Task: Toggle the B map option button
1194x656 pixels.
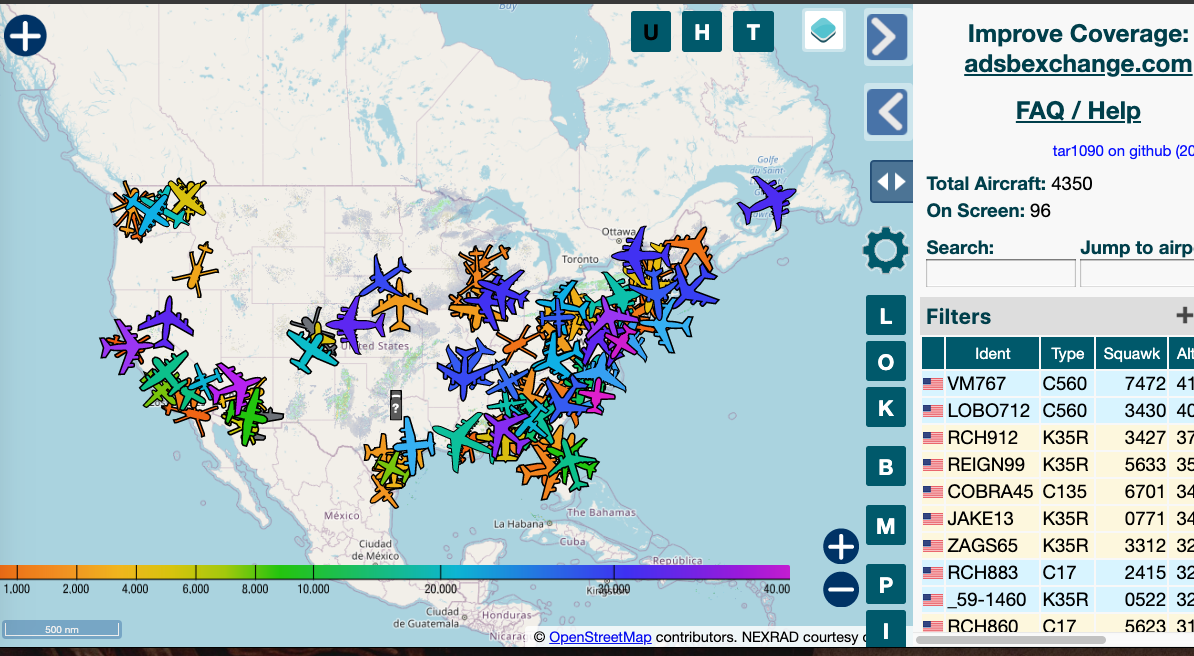Action: click(x=886, y=466)
